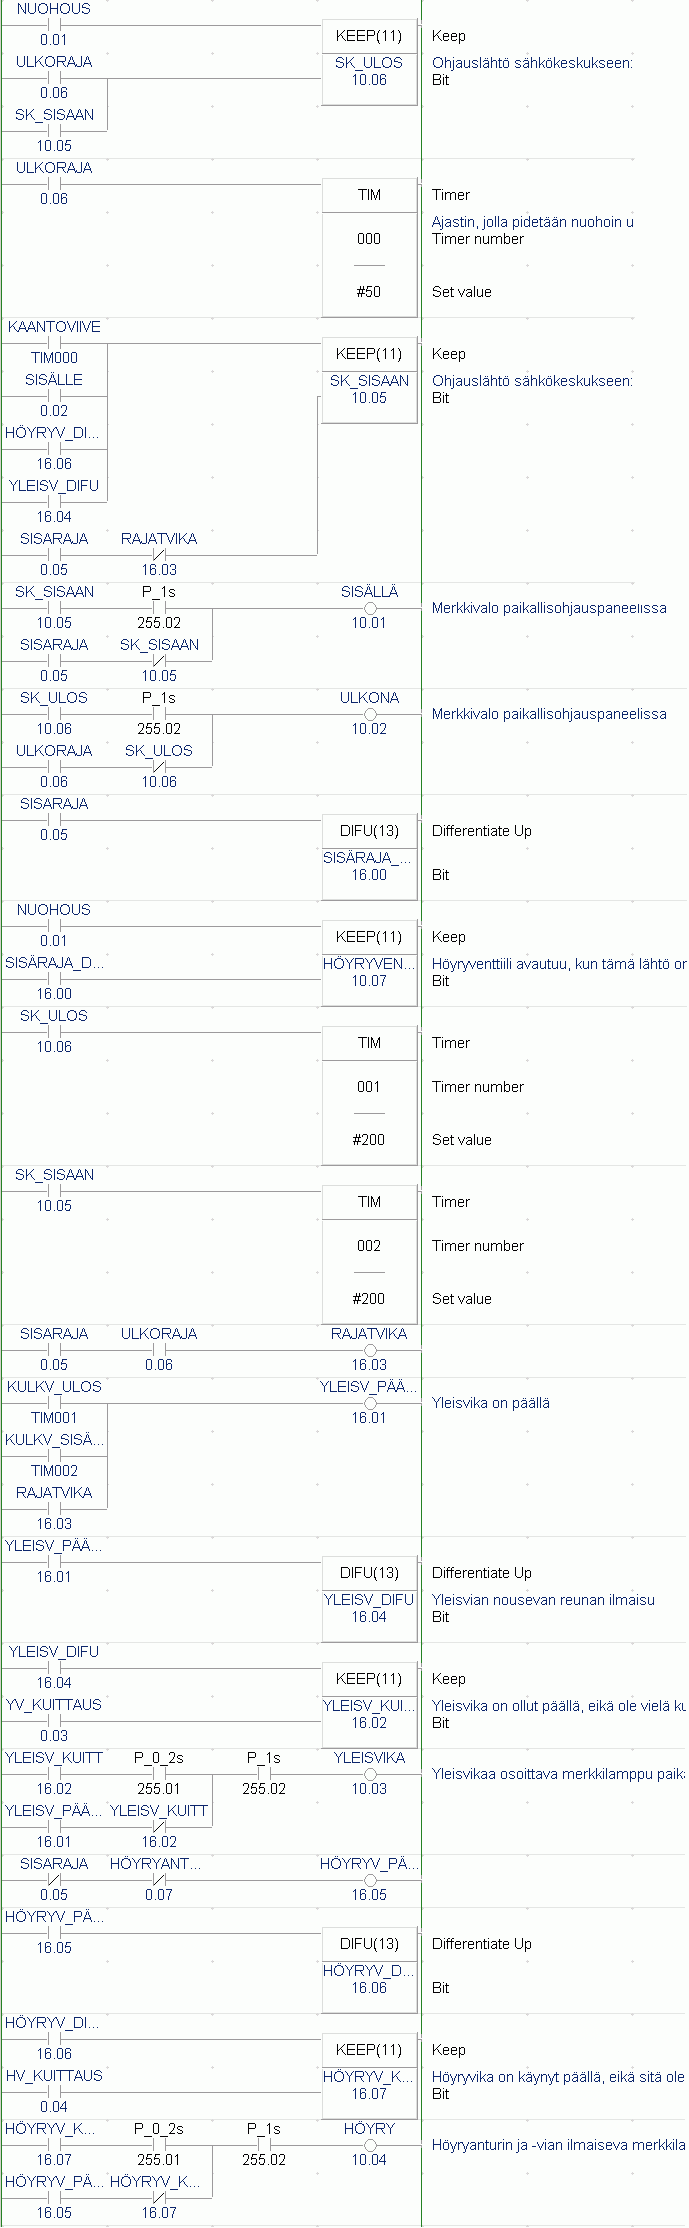
Task: Select the KULKV_ULOS TIM001 contact
Action: (54, 1404)
